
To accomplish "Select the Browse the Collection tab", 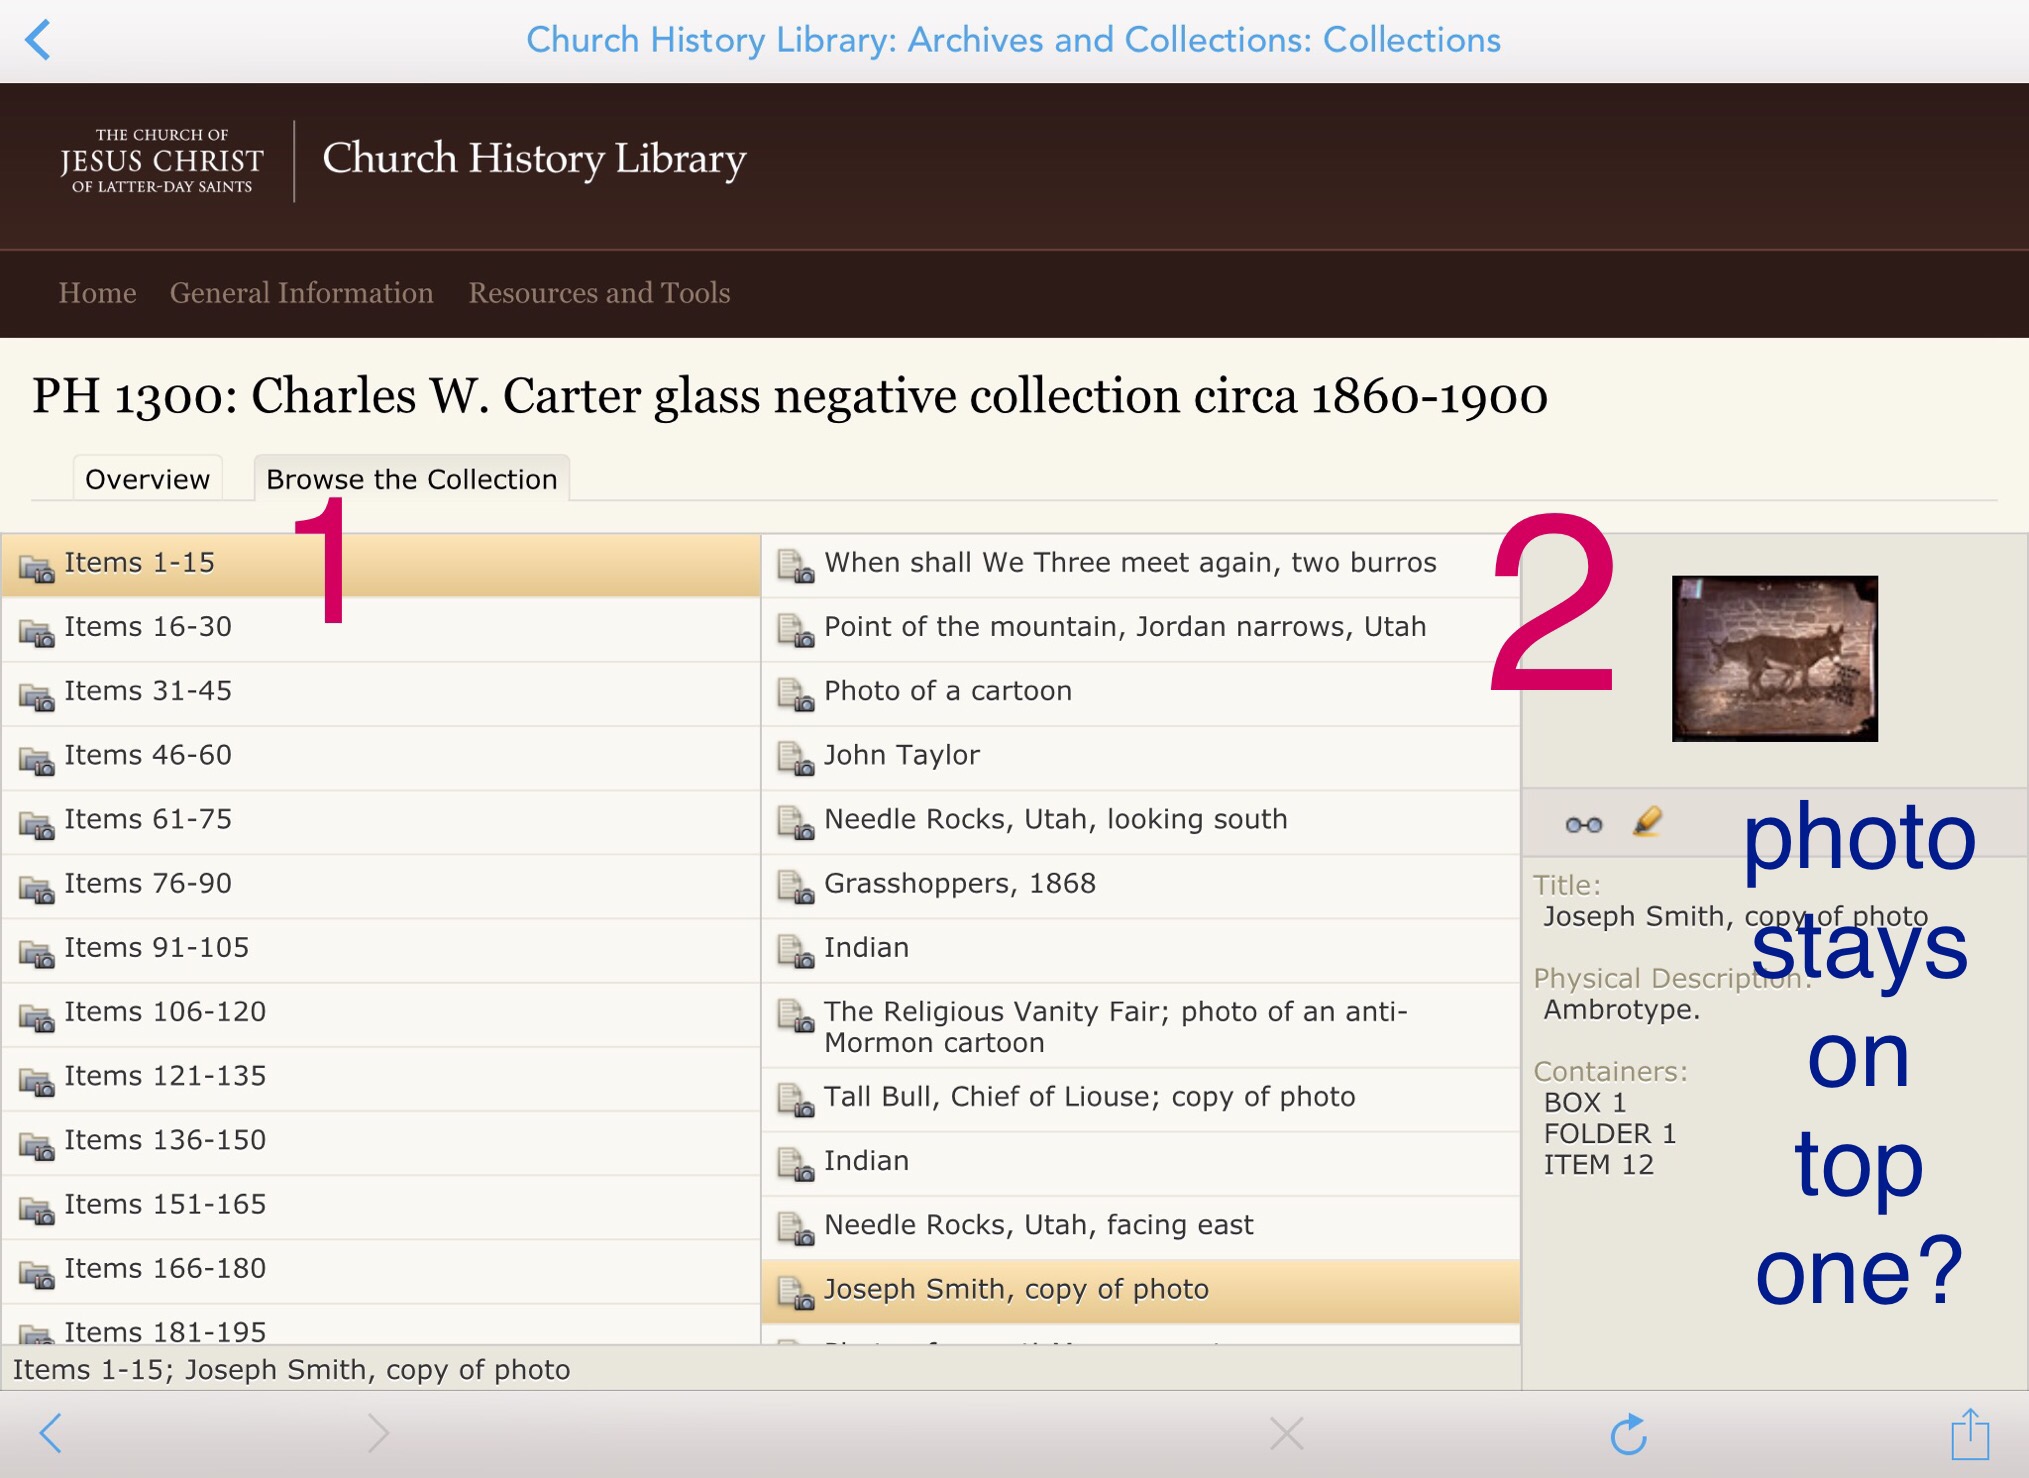I will click(x=411, y=479).
